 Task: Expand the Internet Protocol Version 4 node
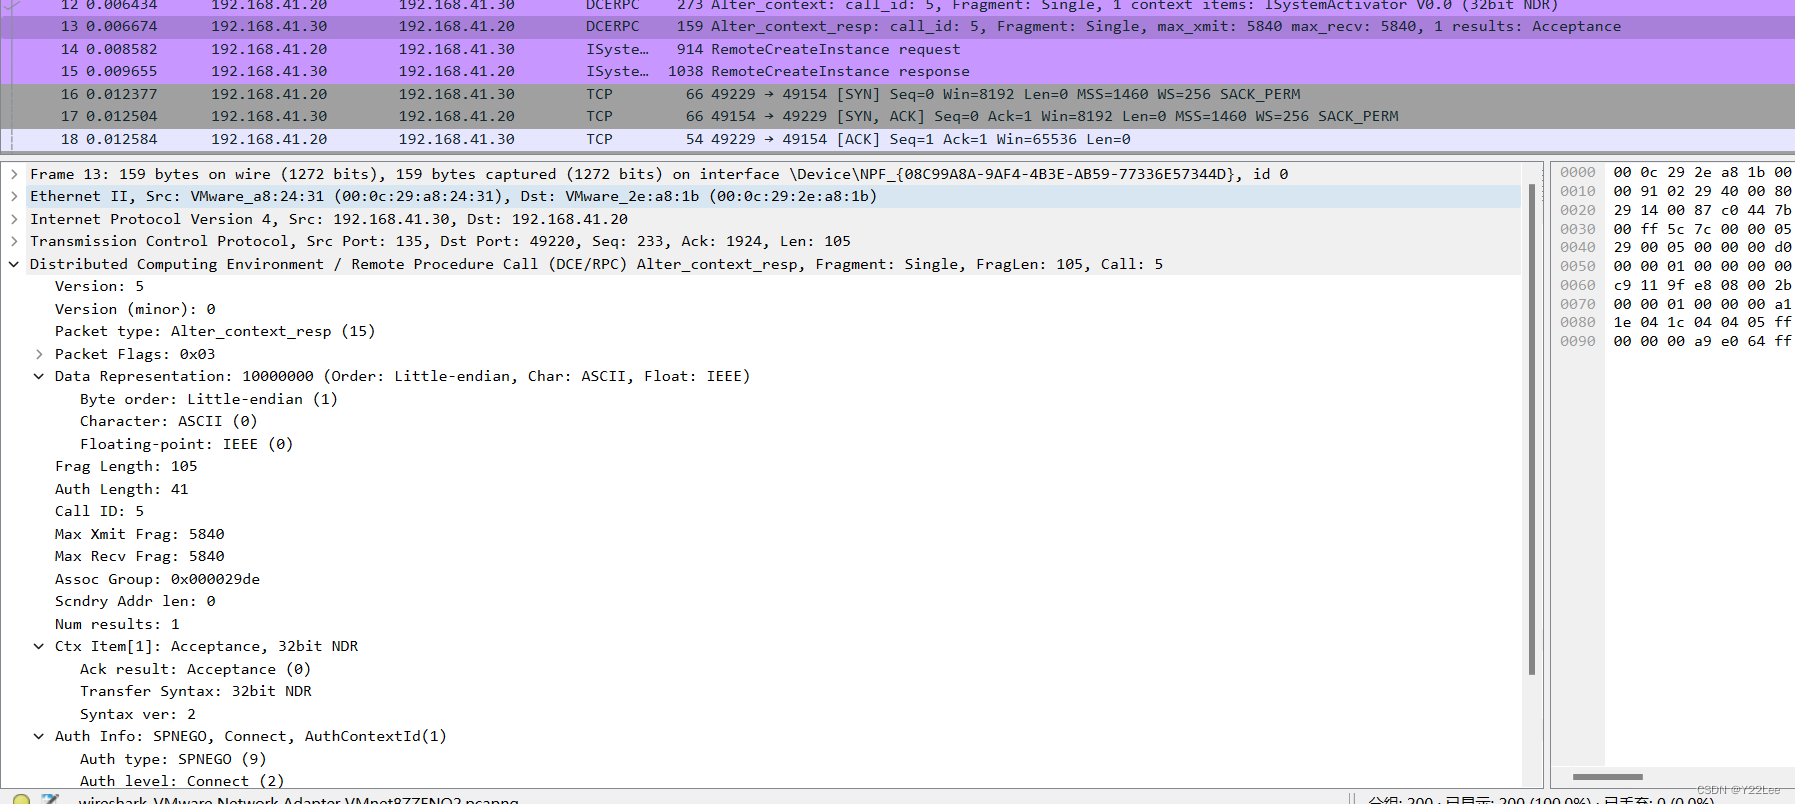[14, 219]
